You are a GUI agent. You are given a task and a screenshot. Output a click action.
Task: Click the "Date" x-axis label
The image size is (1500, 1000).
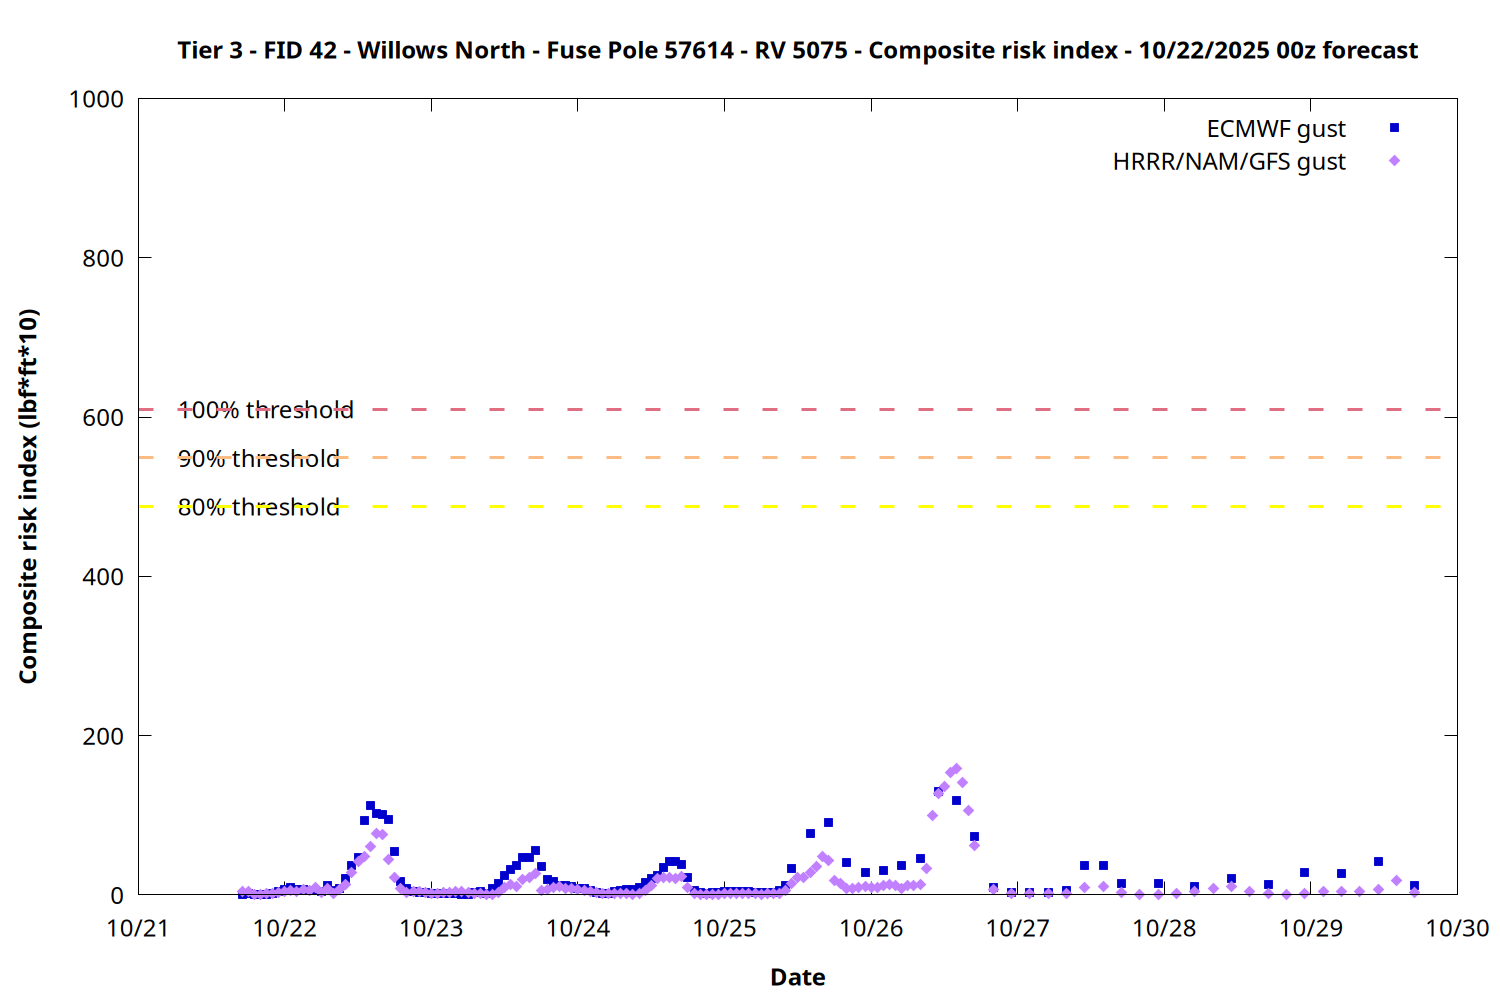(x=797, y=977)
